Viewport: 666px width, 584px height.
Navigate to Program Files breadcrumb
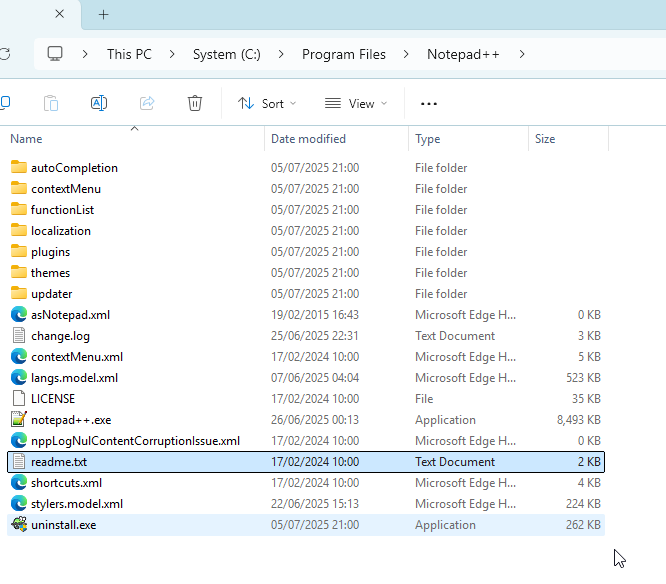click(x=344, y=54)
